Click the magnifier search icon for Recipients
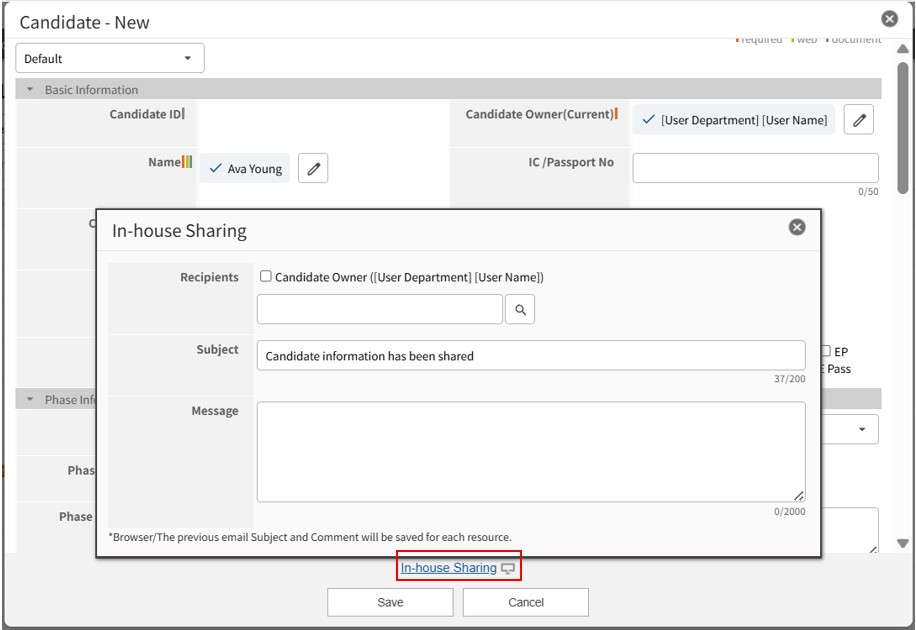Image resolution: width=916 pixels, height=630 pixels. pyautogui.click(x=520, y=310)
